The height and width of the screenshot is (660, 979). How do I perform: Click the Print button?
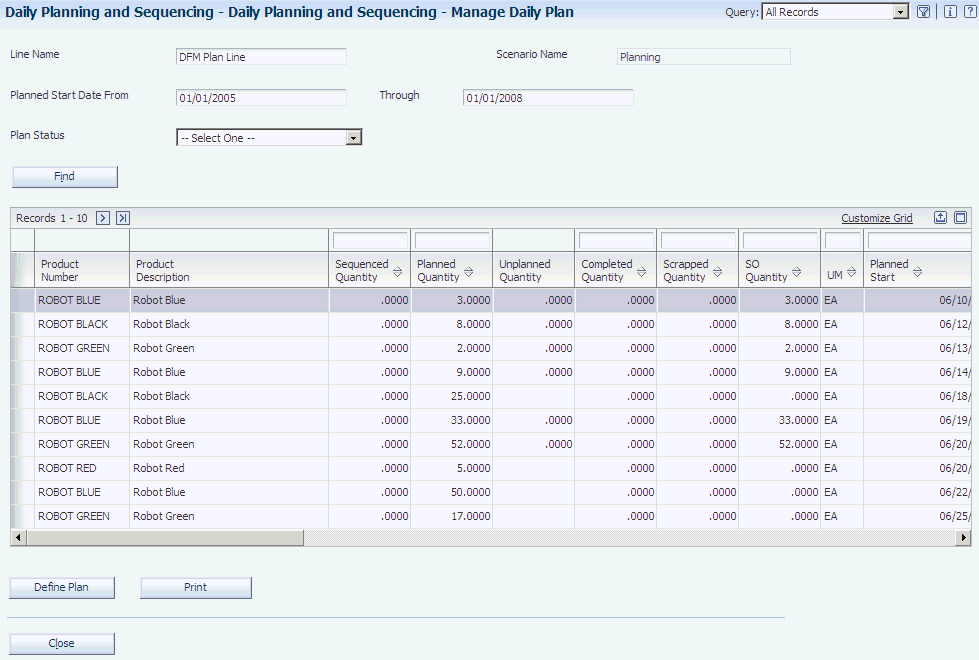195,587
